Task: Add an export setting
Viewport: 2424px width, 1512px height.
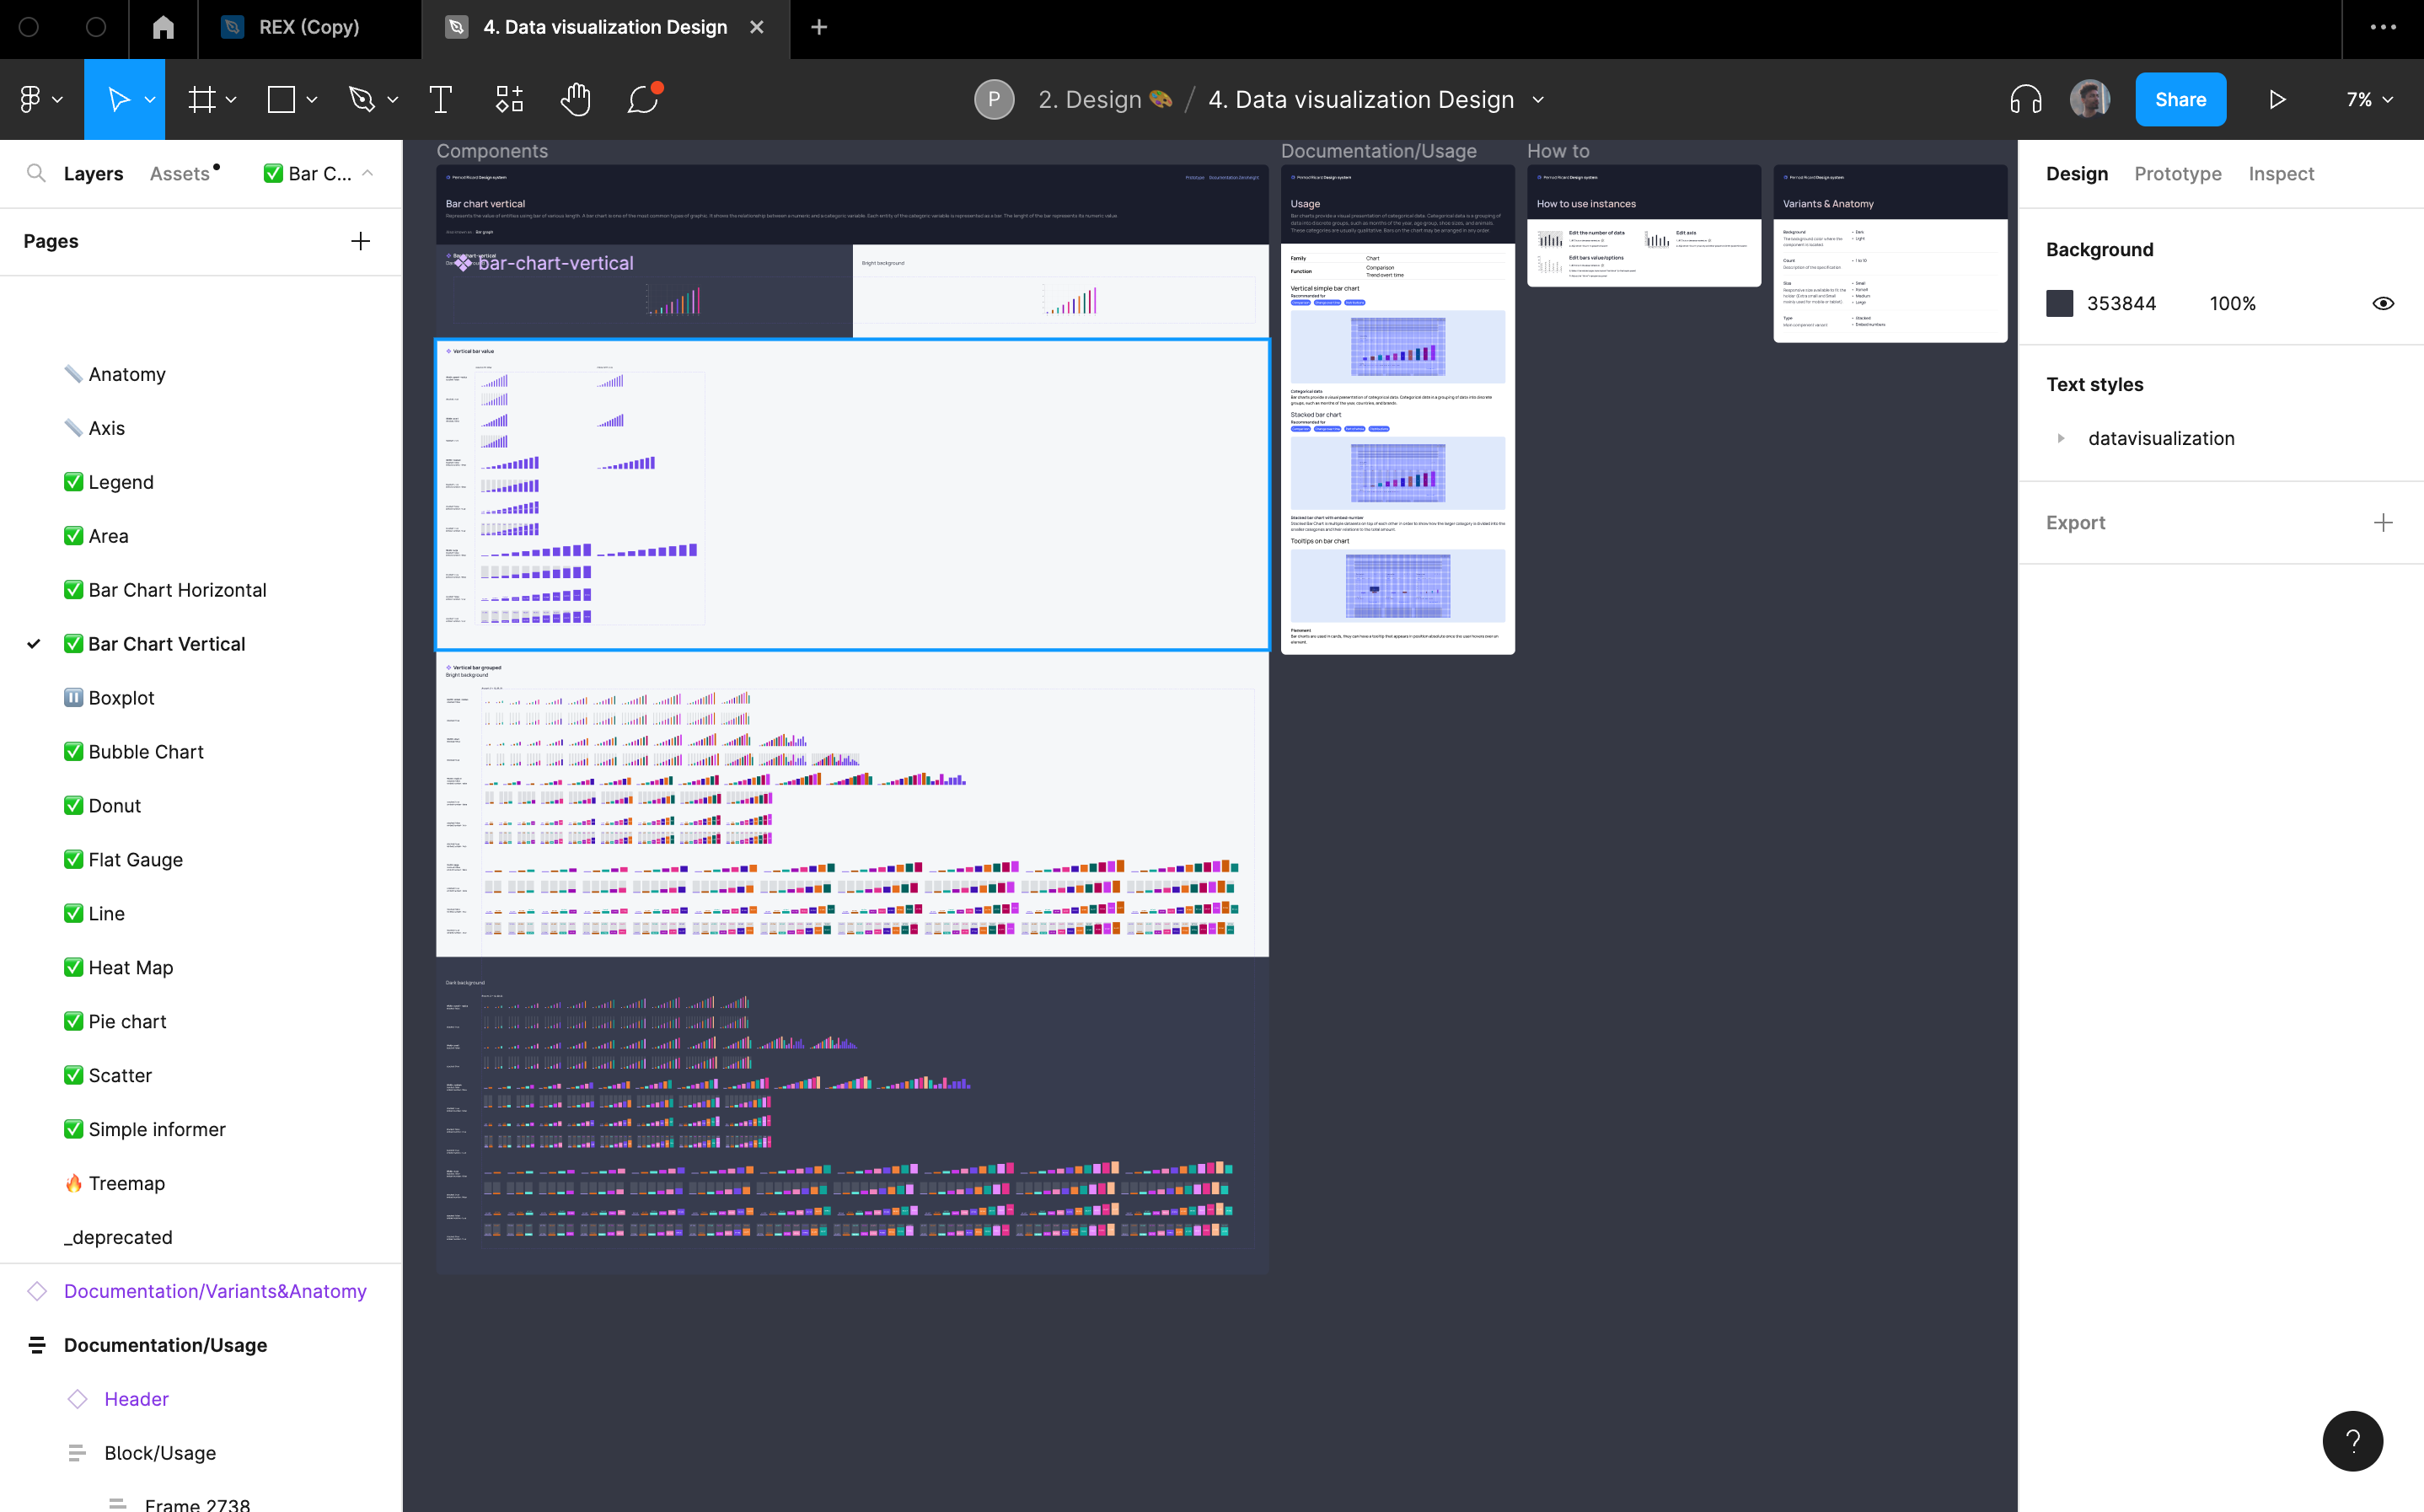Action: [2383, 522]
